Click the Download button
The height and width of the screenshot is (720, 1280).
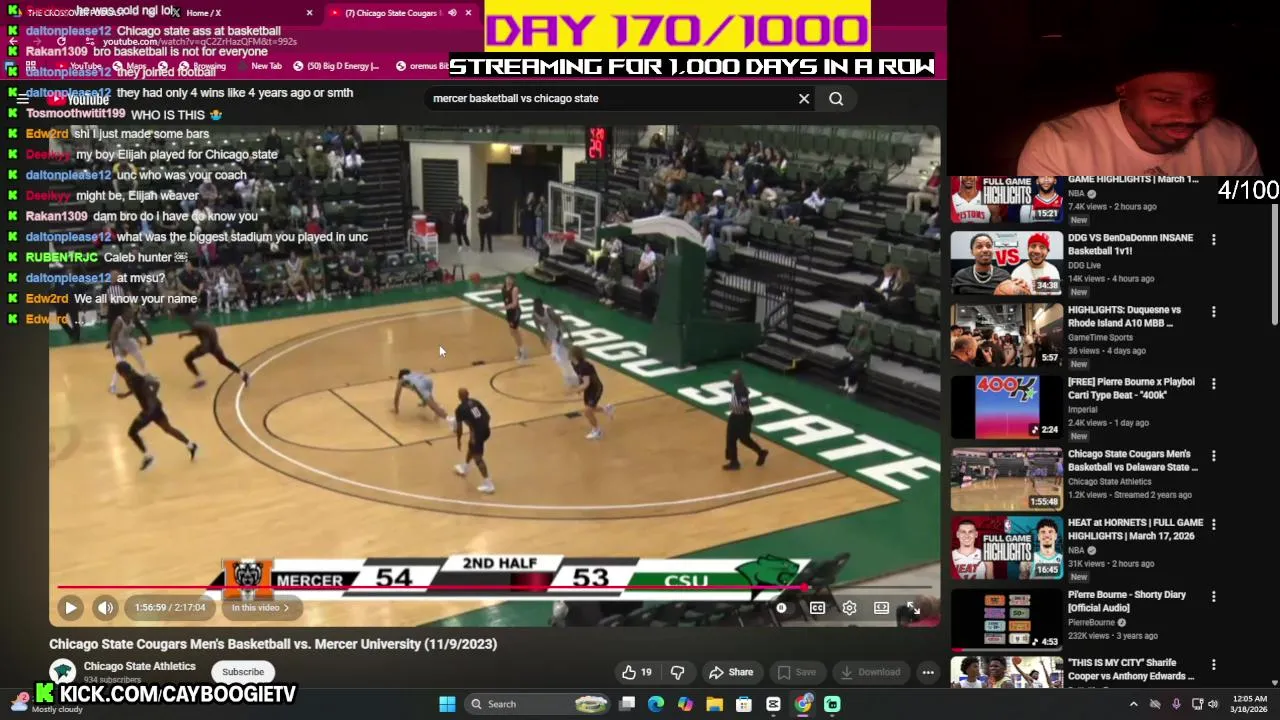pos(870,672)
